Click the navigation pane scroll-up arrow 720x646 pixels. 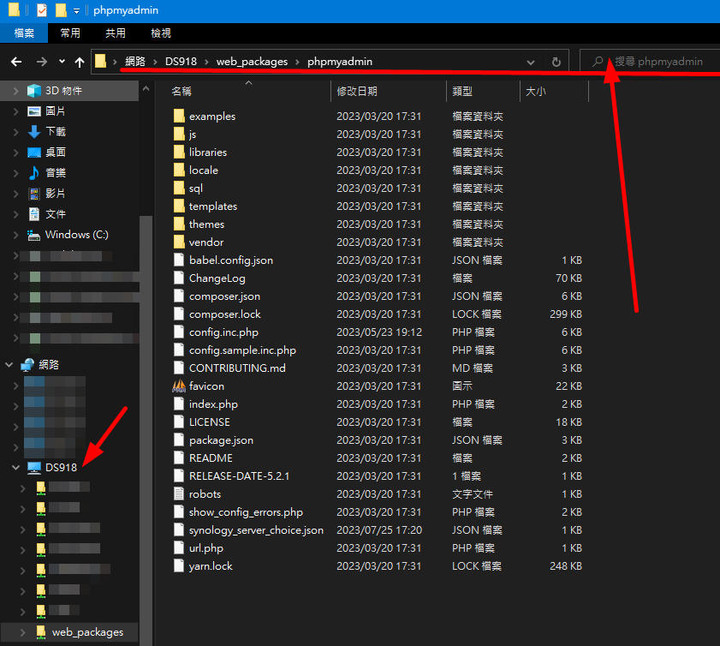(146, 89)
